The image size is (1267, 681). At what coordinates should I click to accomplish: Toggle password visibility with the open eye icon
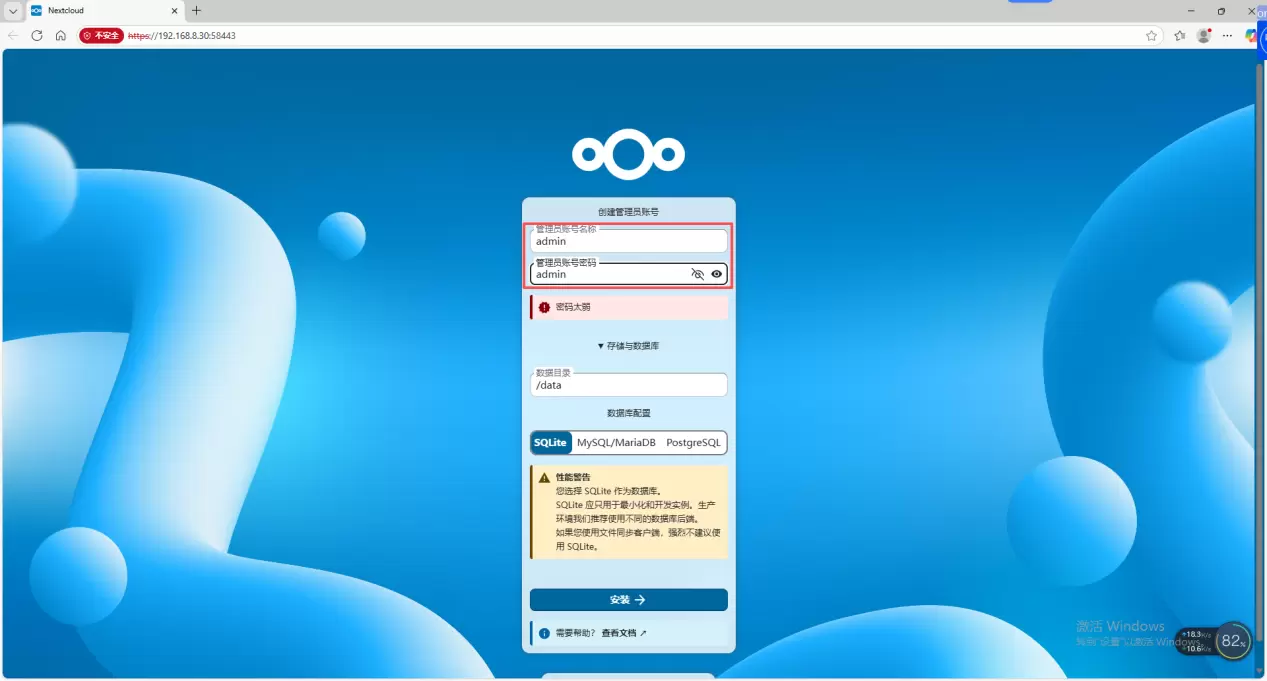click(717, 274)
